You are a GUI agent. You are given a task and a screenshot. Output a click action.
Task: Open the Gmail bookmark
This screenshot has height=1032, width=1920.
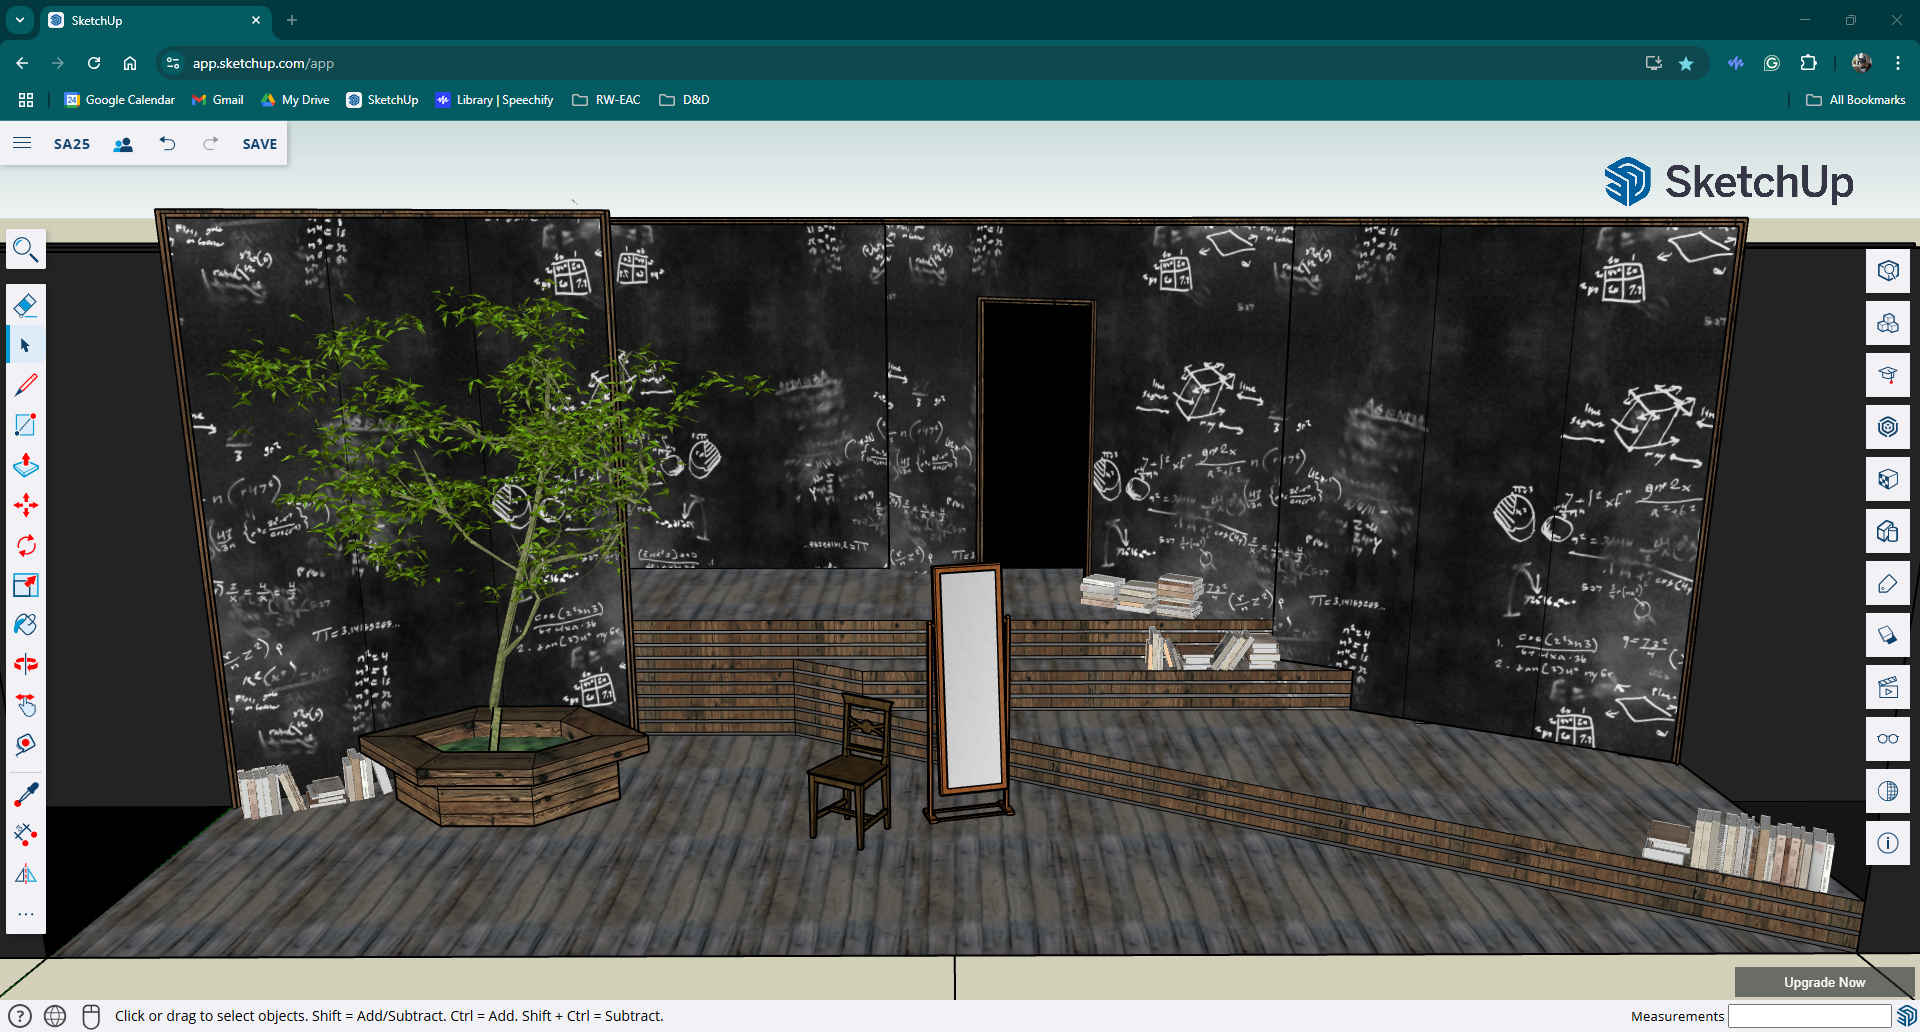[x=217, y=100]
